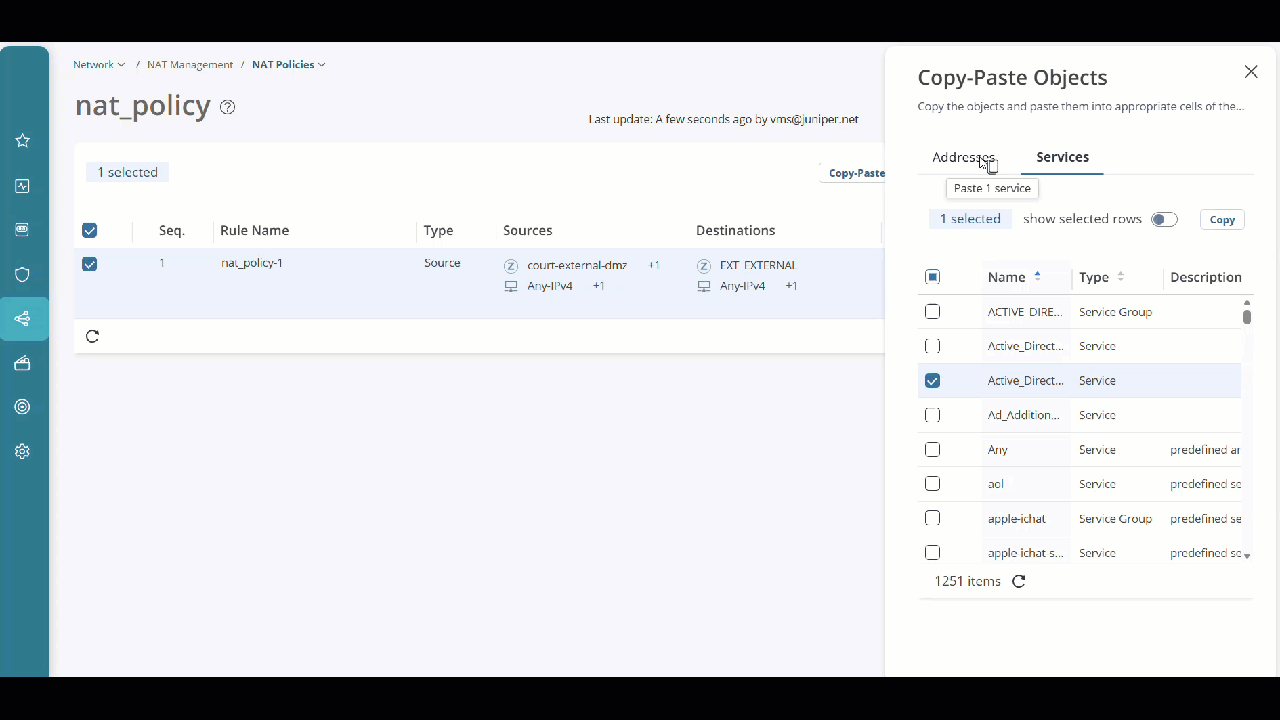Click address icon beside source Any-IPv4

511,287
